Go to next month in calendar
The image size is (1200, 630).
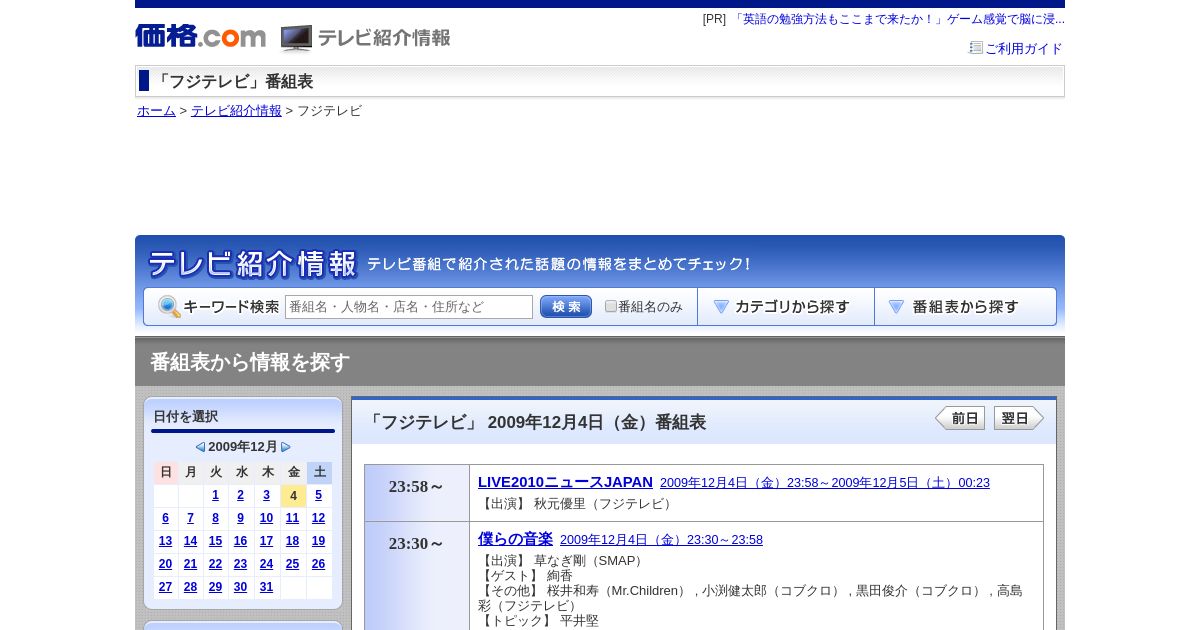coord(286,447)
